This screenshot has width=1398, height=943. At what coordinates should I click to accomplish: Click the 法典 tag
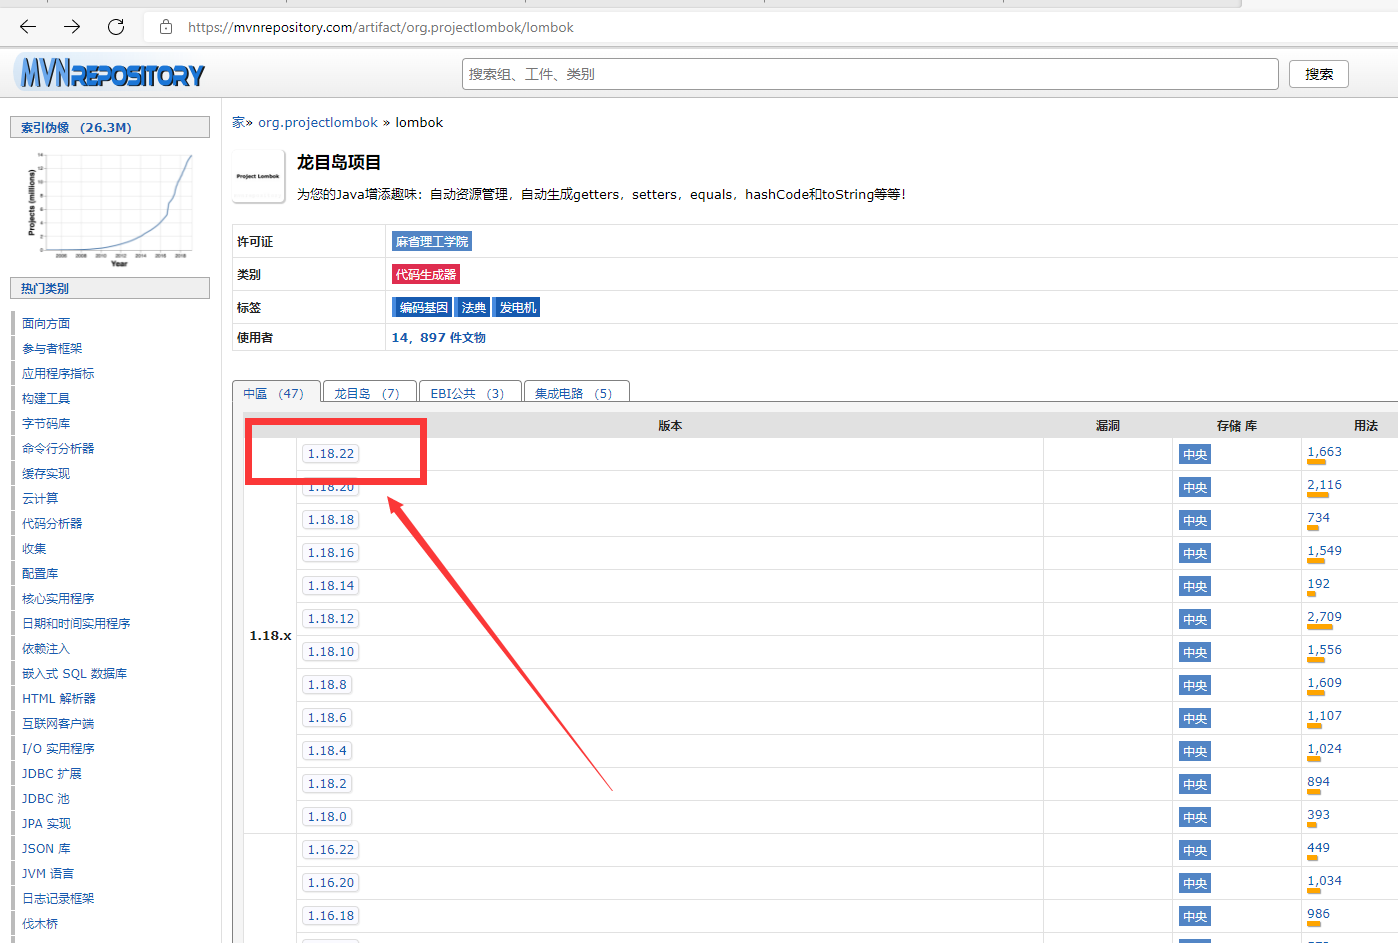(x=473, y=307)
